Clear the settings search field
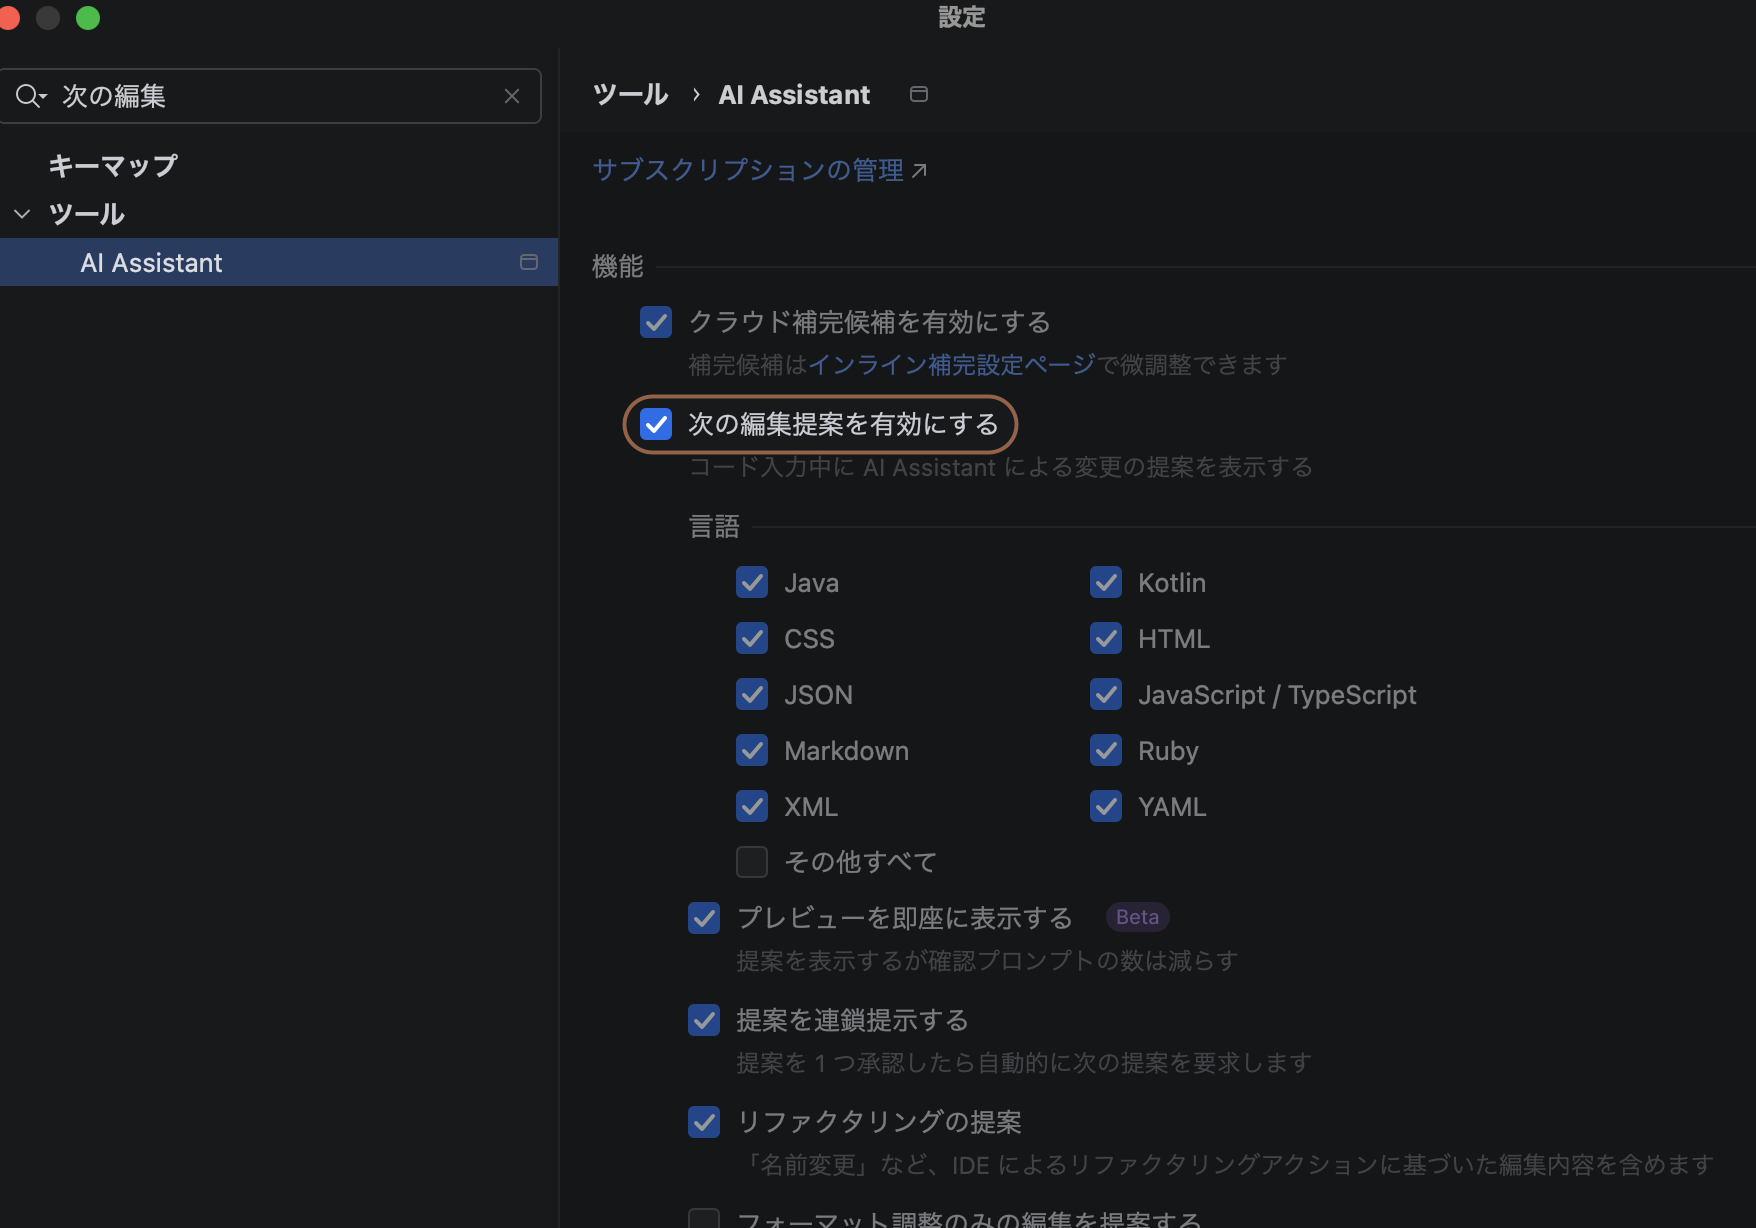Viewport: 1756px width, 1228px height. pos(511,96)
